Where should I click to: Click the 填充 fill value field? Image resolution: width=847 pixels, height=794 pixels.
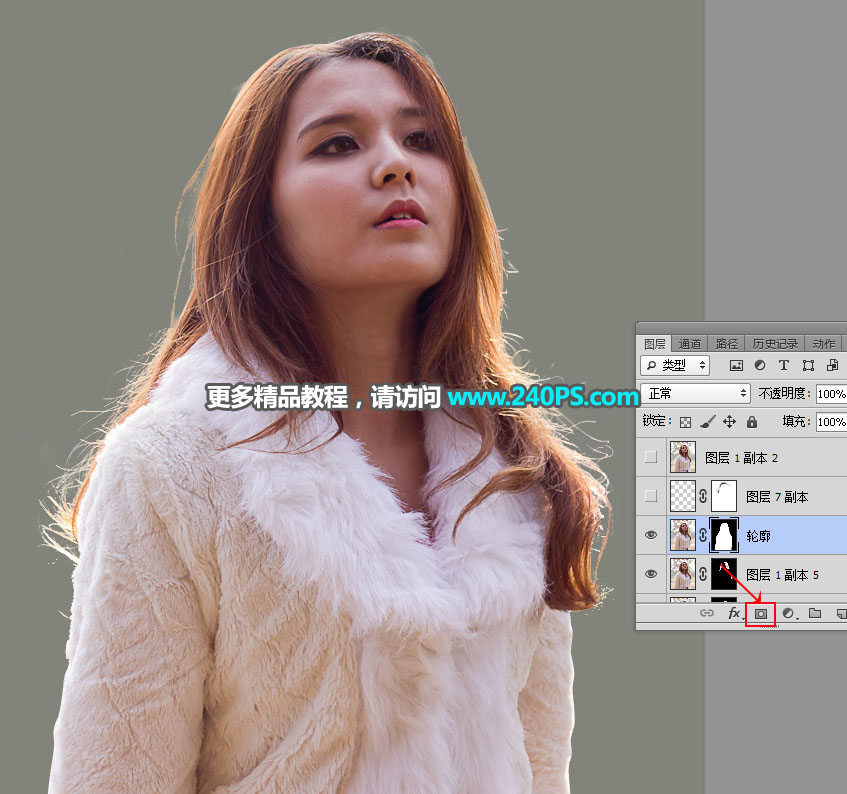(x=831, y=422)
